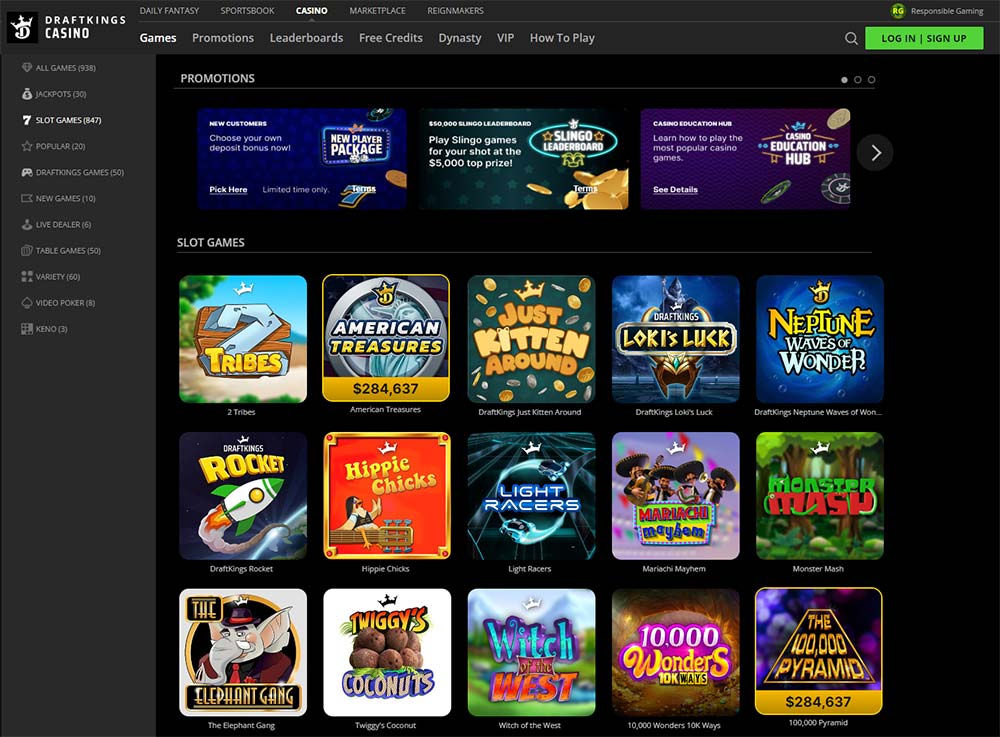
Task: Click the Pick Here link
Action: point(228,189)
